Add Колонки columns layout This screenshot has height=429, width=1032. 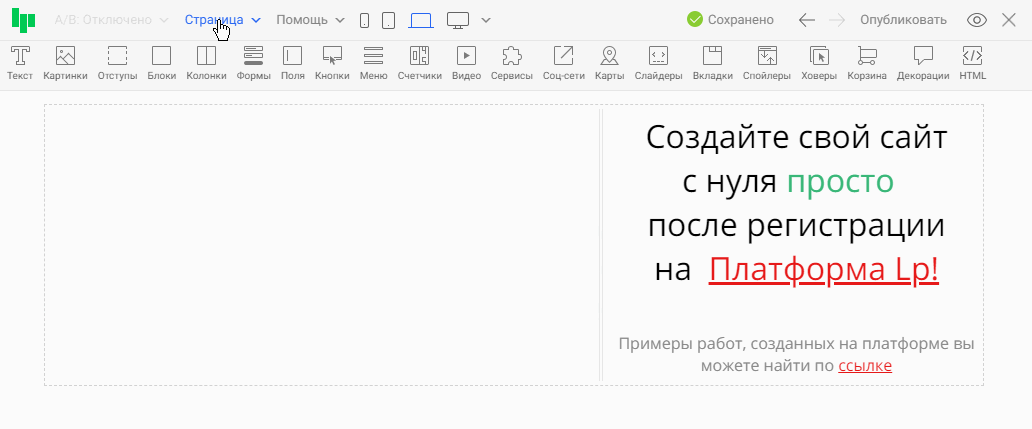(x=206, y=63)
